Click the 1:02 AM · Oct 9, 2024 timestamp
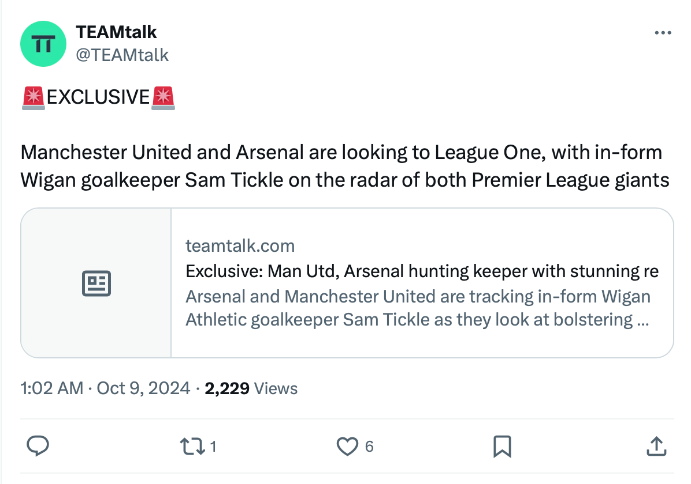691x484 pixels. click(104, 388)
